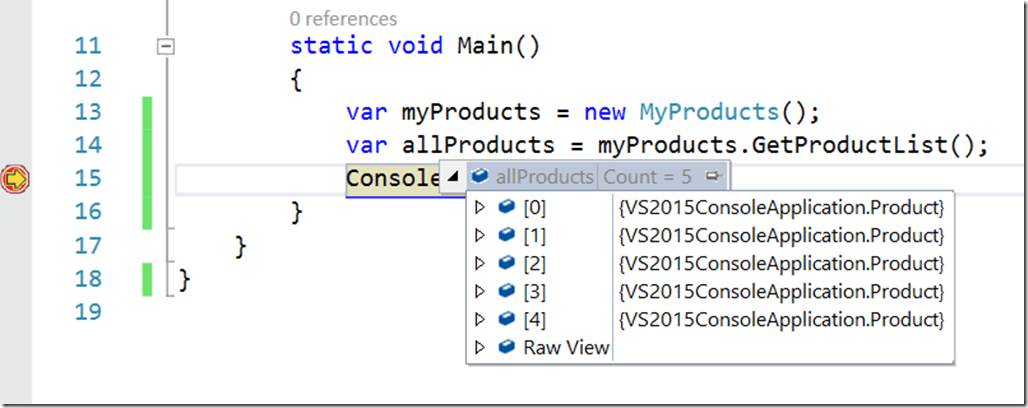Expand the [0] product entry
Image resolution: width=1028 pixels, height=408 pixels.
480,208
